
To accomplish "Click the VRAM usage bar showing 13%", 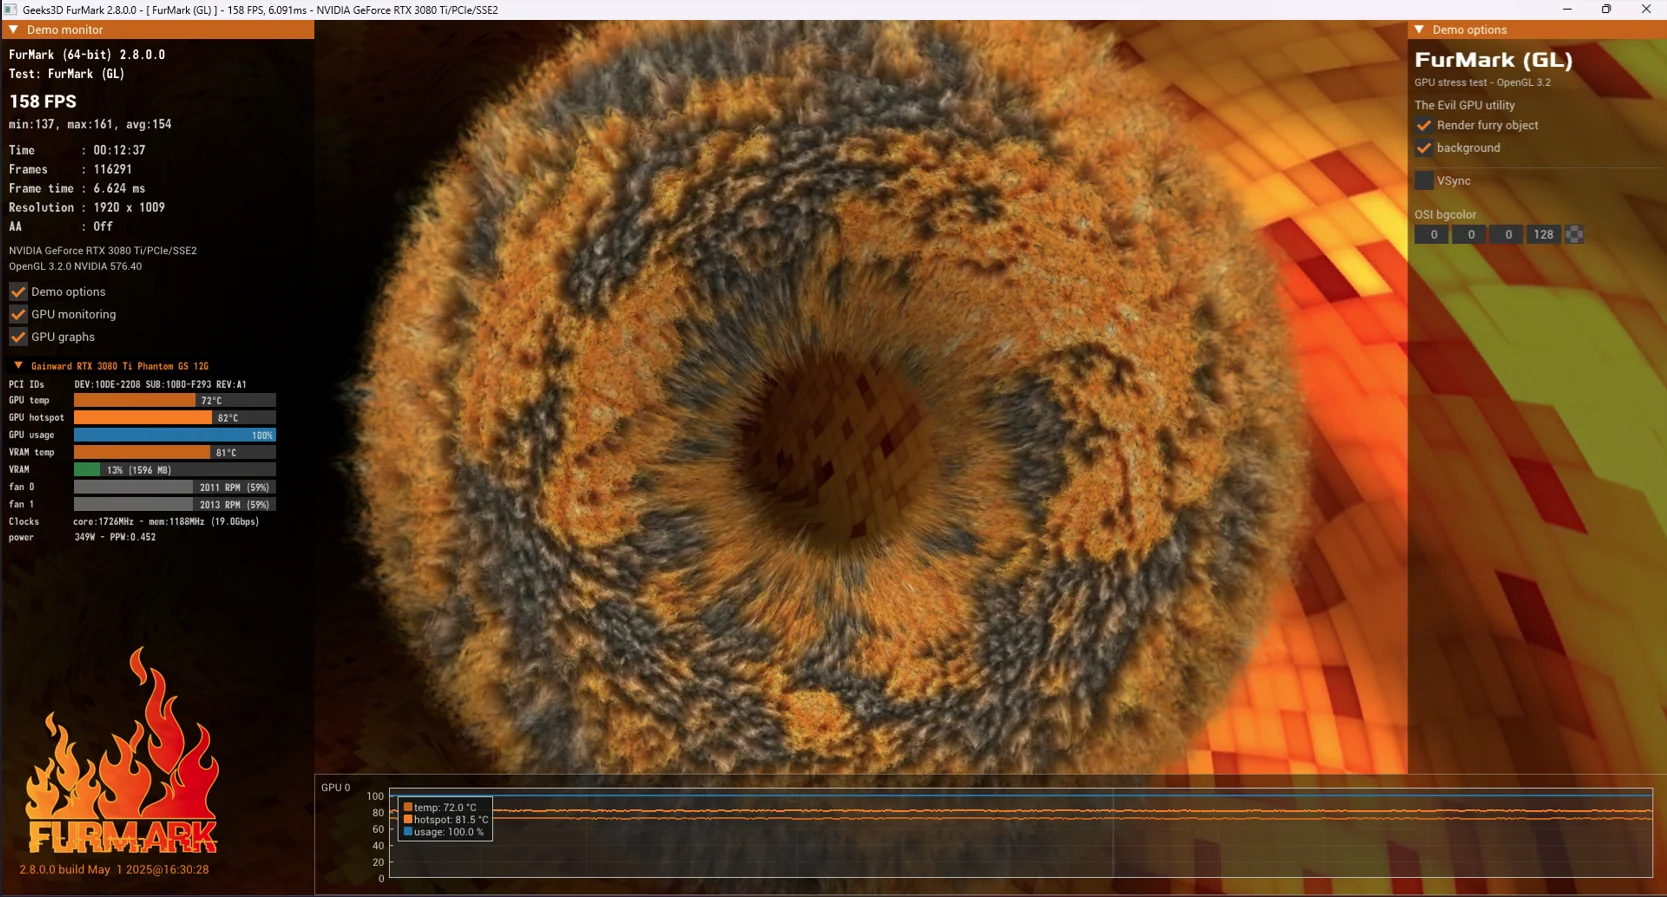I will tap(174, 470).
